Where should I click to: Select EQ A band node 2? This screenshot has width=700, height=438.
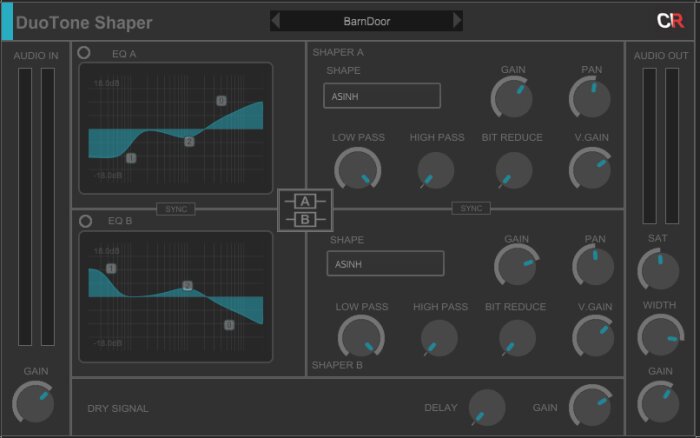189,142
